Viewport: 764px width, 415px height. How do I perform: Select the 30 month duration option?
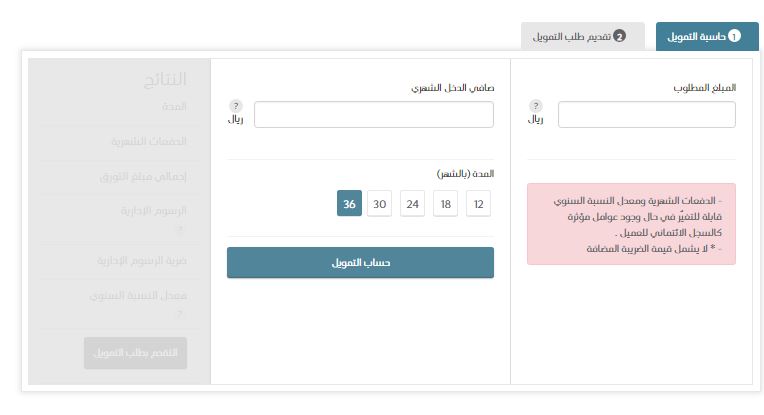(x=380, y=204)
